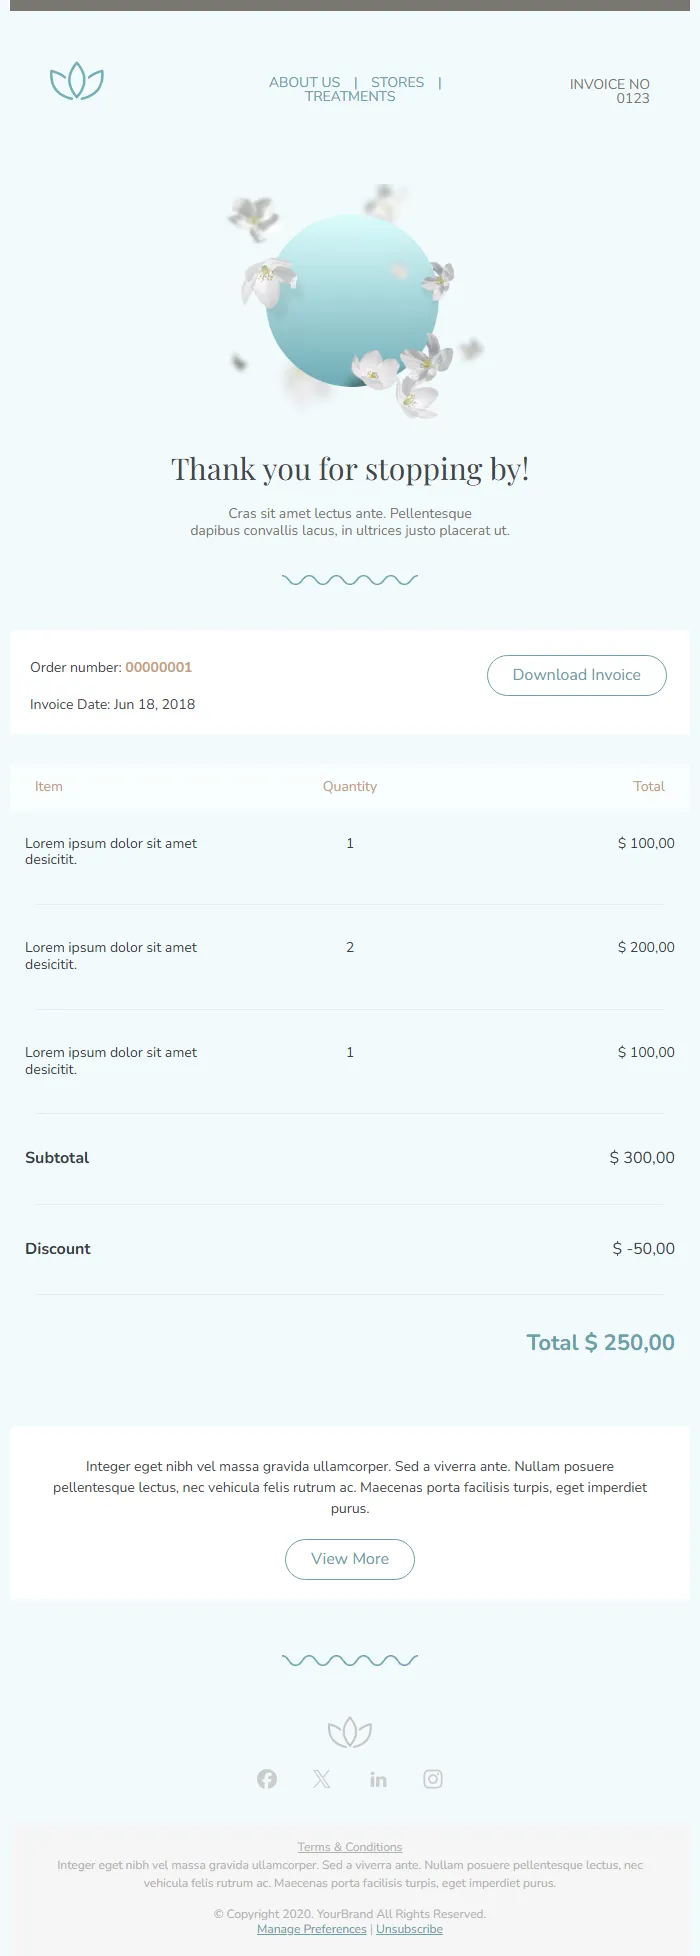Go to the TREATMENTS menu link
The image size is (700, 1956).
point(350,97)
